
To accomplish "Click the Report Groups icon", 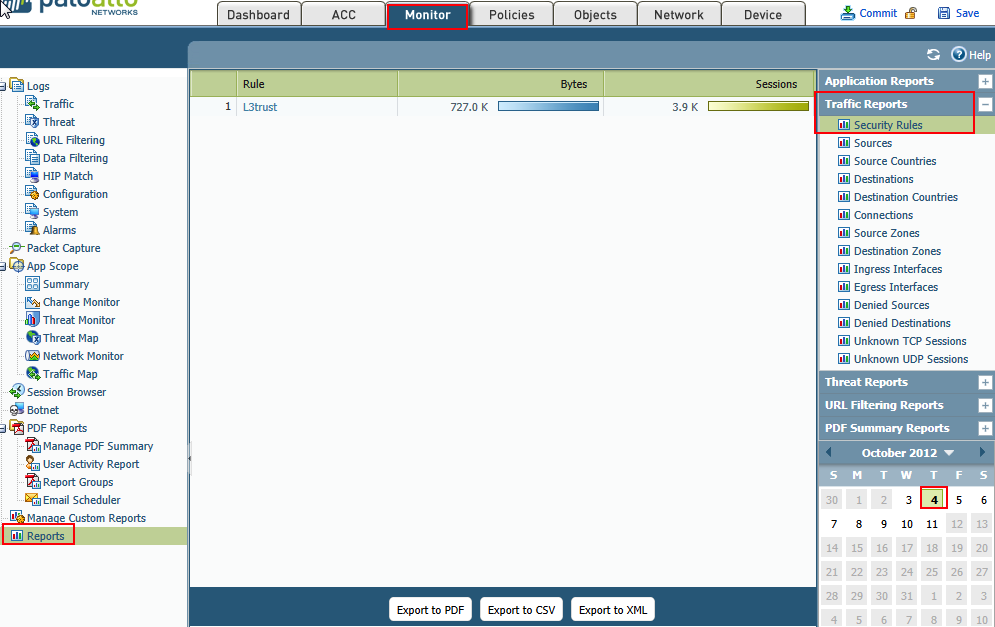I will coord(32,481).
